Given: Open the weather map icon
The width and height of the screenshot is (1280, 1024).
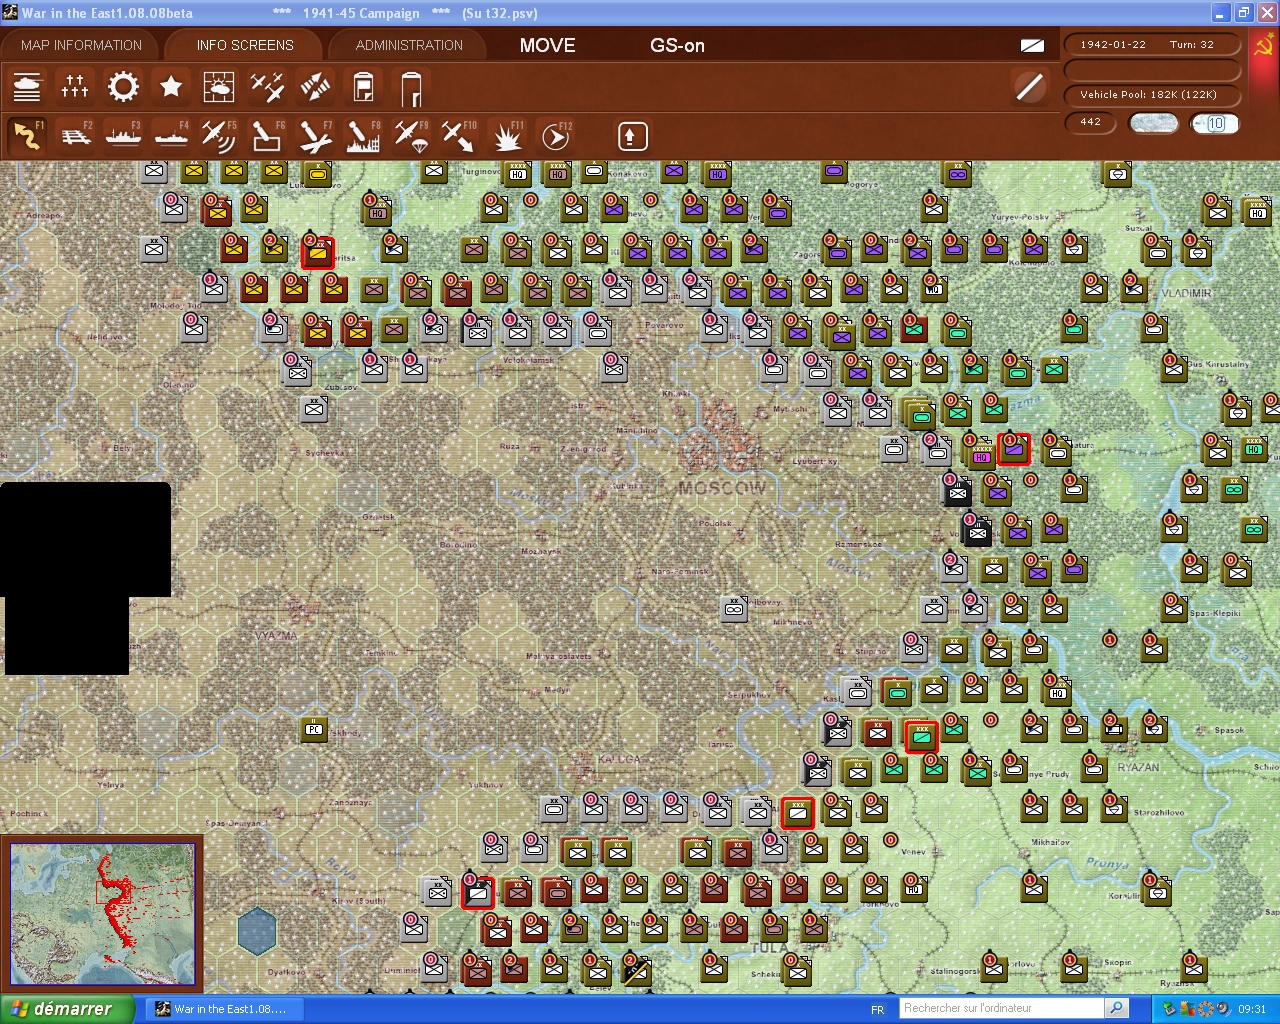Looking at the screenshot, I should coord(219,87).
